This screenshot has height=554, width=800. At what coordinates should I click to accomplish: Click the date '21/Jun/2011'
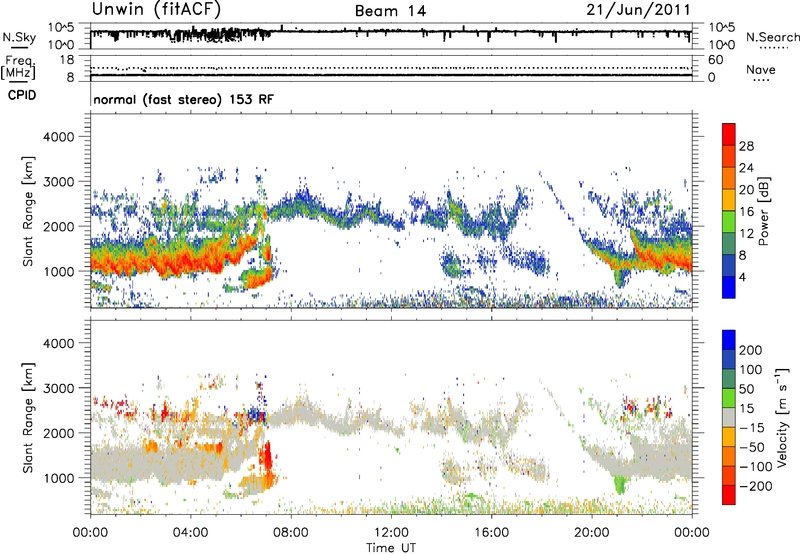[638, 9]
